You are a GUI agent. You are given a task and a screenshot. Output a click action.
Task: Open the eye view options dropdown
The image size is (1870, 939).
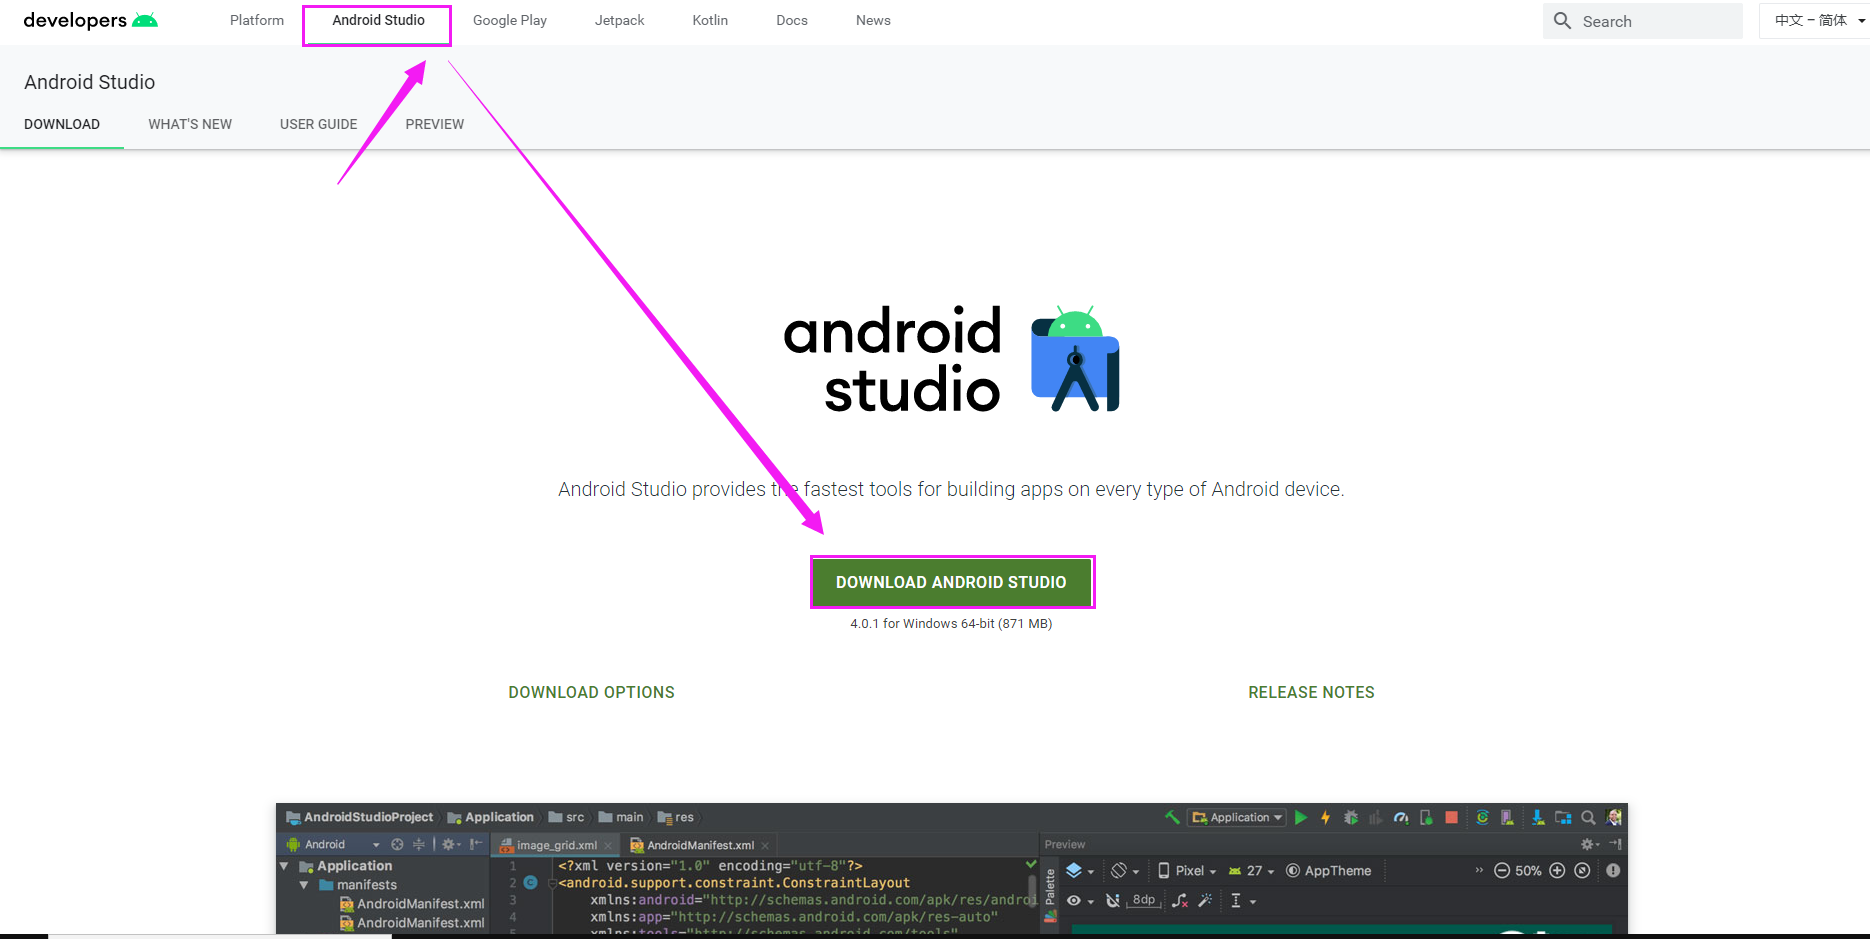pyautogui.click(x=1080, y=900)
